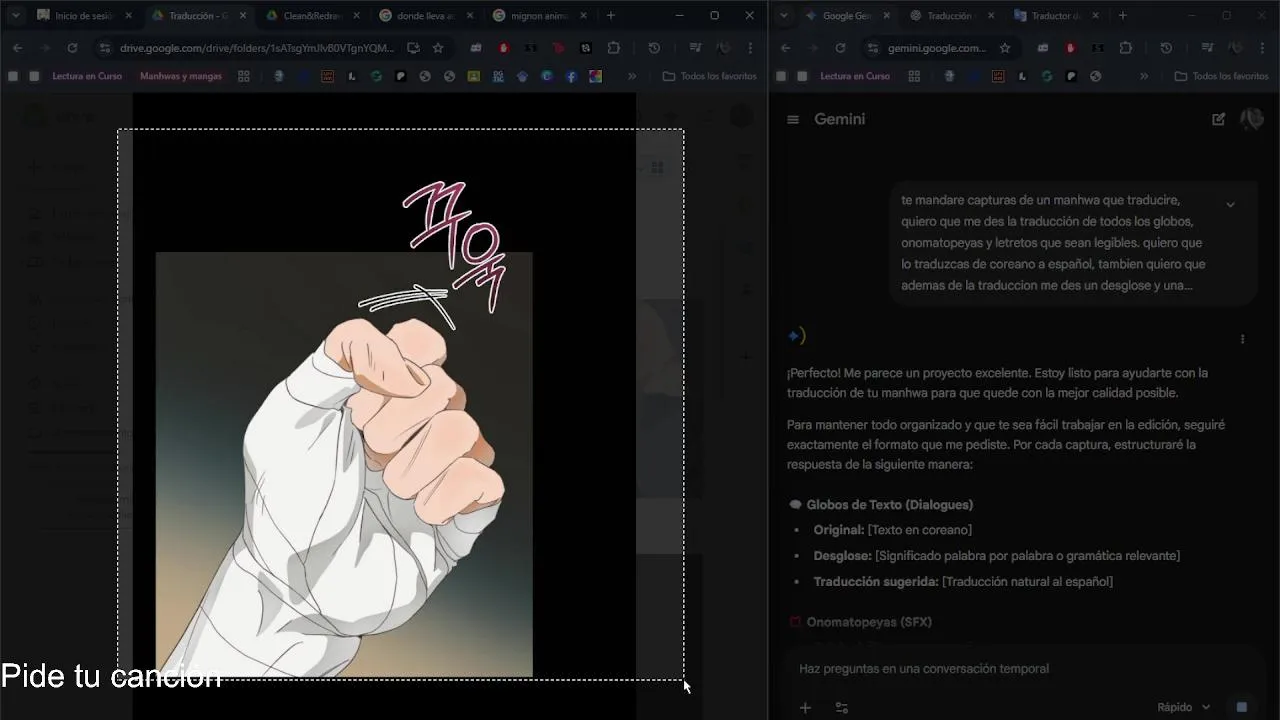Open the media control icon in the left window

click(696, 48)
